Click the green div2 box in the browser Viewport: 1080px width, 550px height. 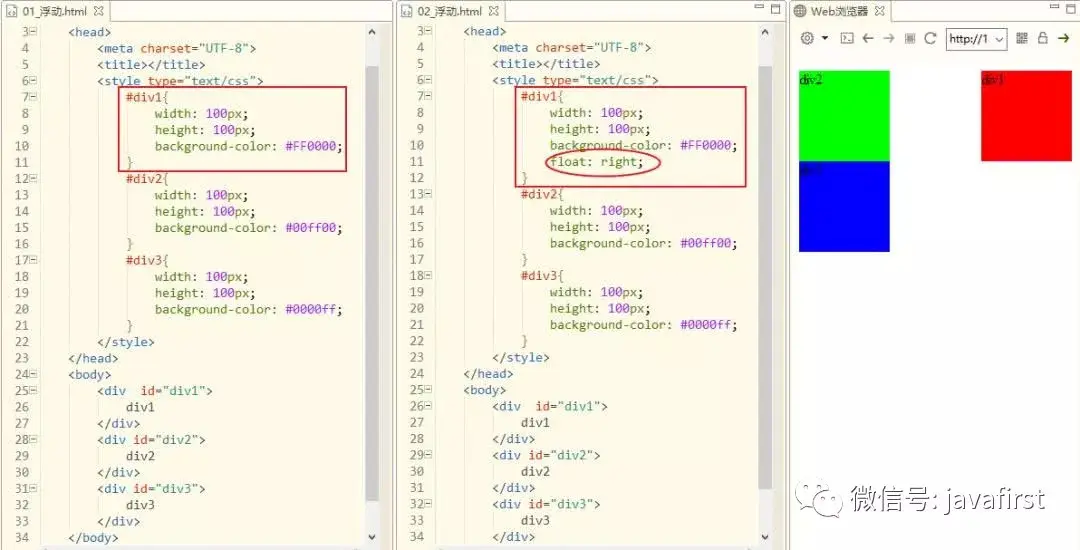click(844, 116)
